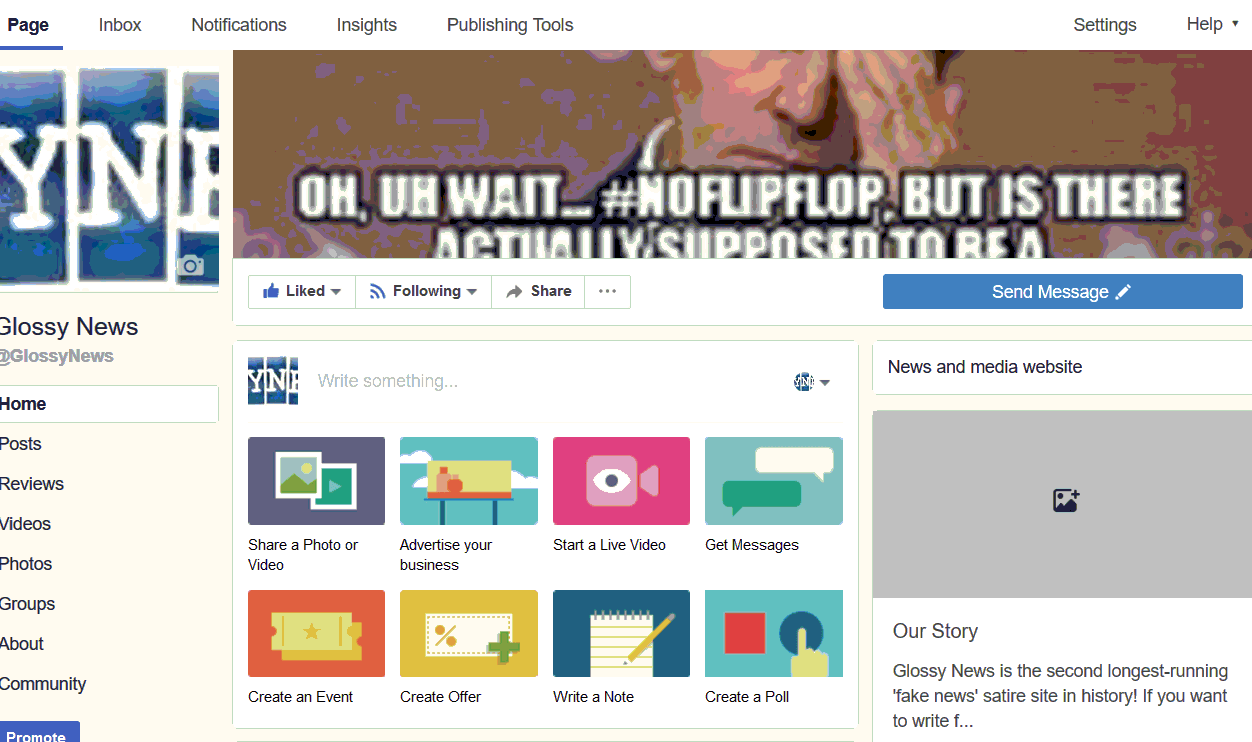Click the page avatar beside Write something
The image size is (1252, 742).
tap(273, 381)
